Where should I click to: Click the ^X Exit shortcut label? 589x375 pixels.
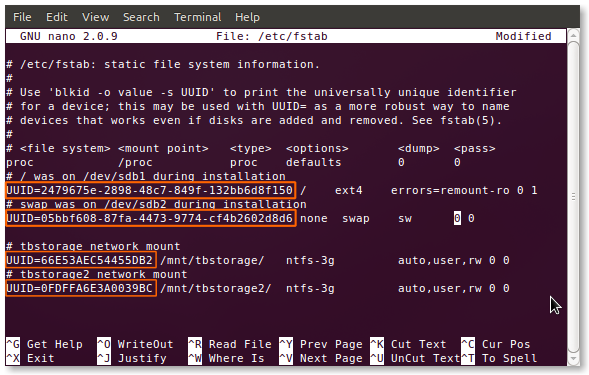coord(30,358)
